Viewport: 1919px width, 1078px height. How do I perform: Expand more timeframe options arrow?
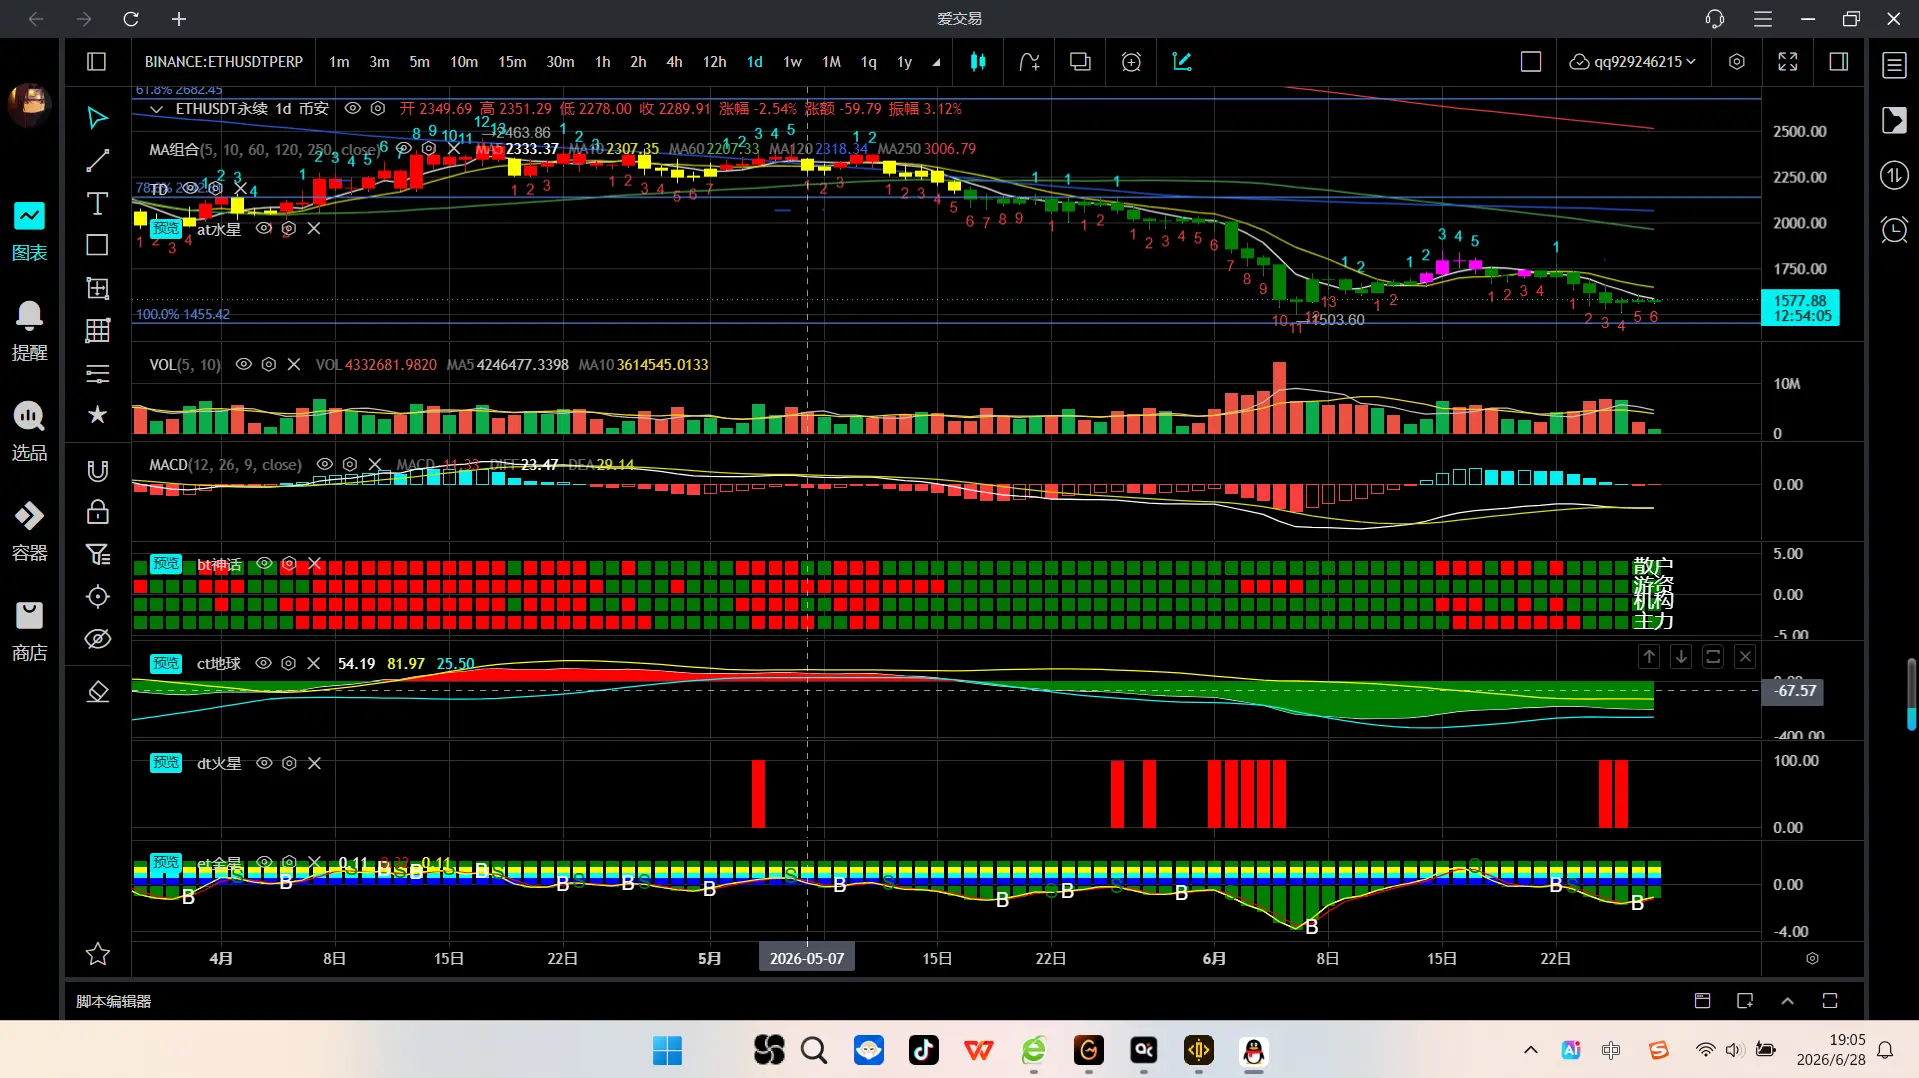(937, 62)
